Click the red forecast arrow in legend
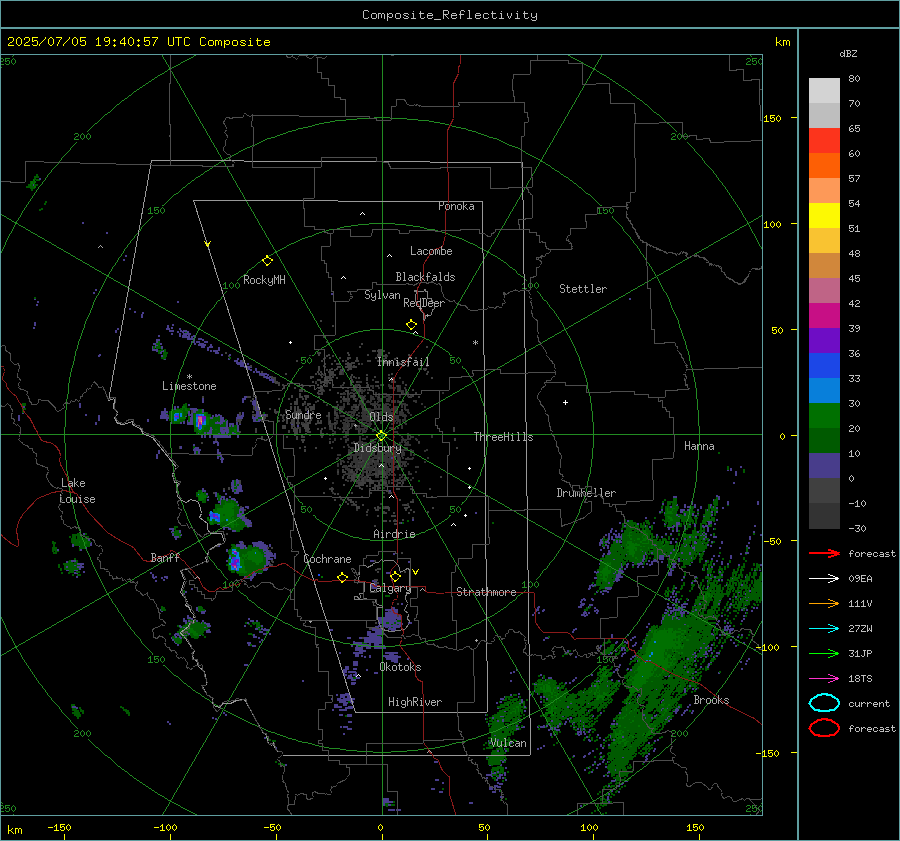The height and width of the screenshot is (841, 900). tap(824, 553)
